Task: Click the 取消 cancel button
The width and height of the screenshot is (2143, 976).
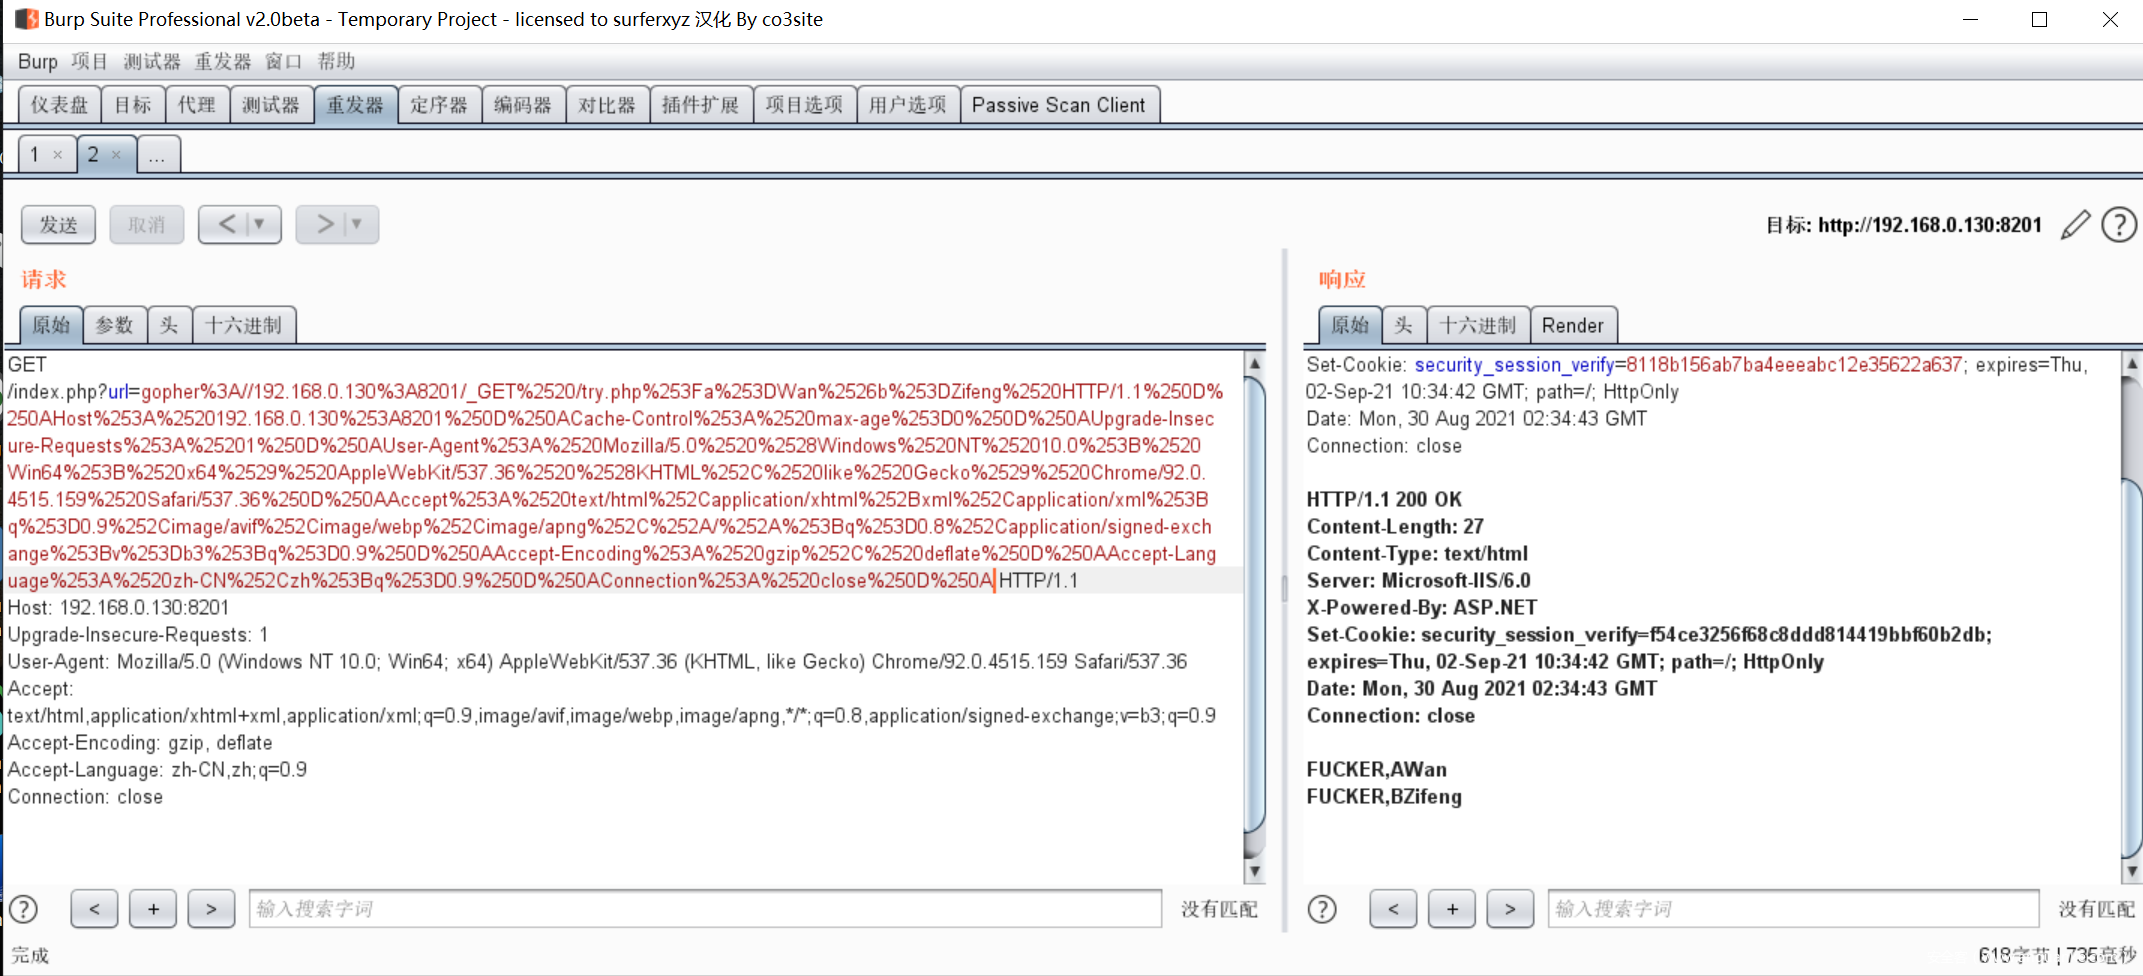Action: coord(146,225)
